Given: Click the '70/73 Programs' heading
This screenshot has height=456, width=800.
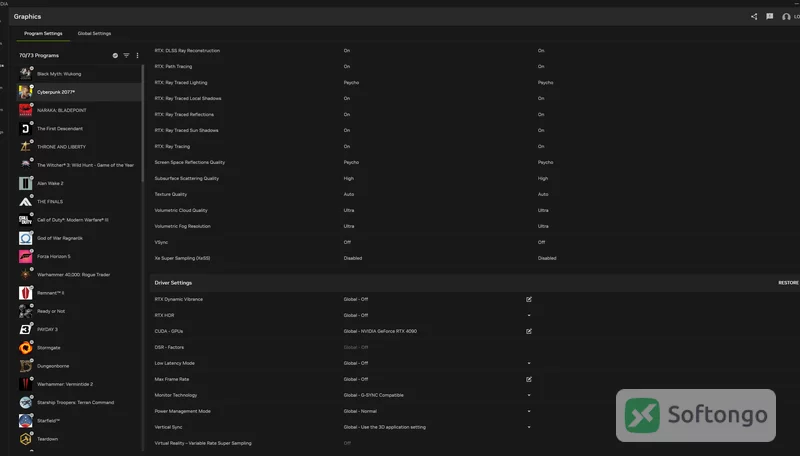Looking at the screenshot, I should point(39,56).
